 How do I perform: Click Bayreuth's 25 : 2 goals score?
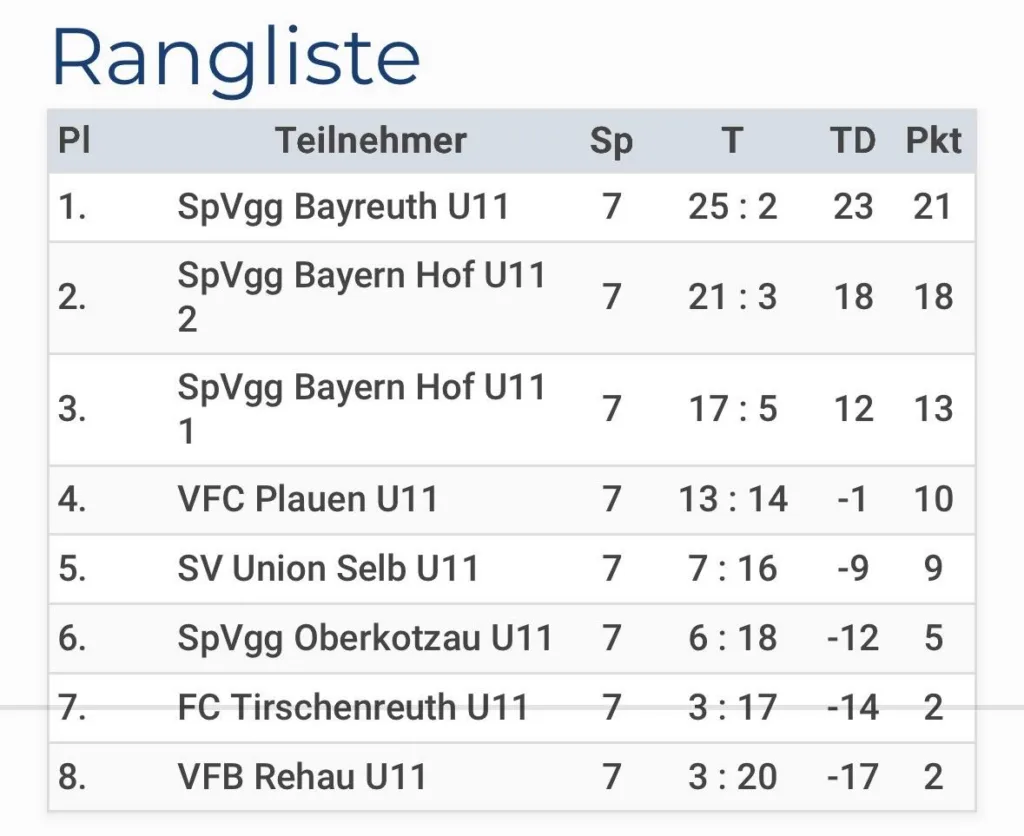pos(732,207)
